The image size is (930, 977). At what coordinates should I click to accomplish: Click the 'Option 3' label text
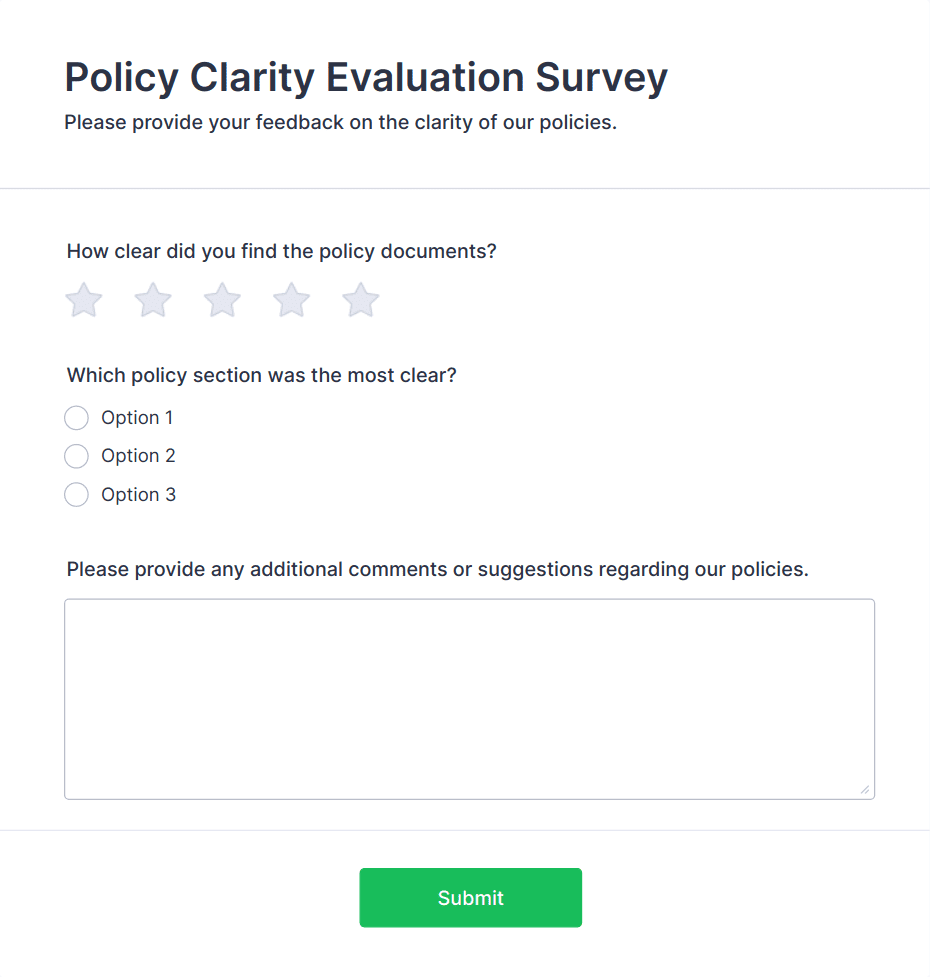click(138, 495)
